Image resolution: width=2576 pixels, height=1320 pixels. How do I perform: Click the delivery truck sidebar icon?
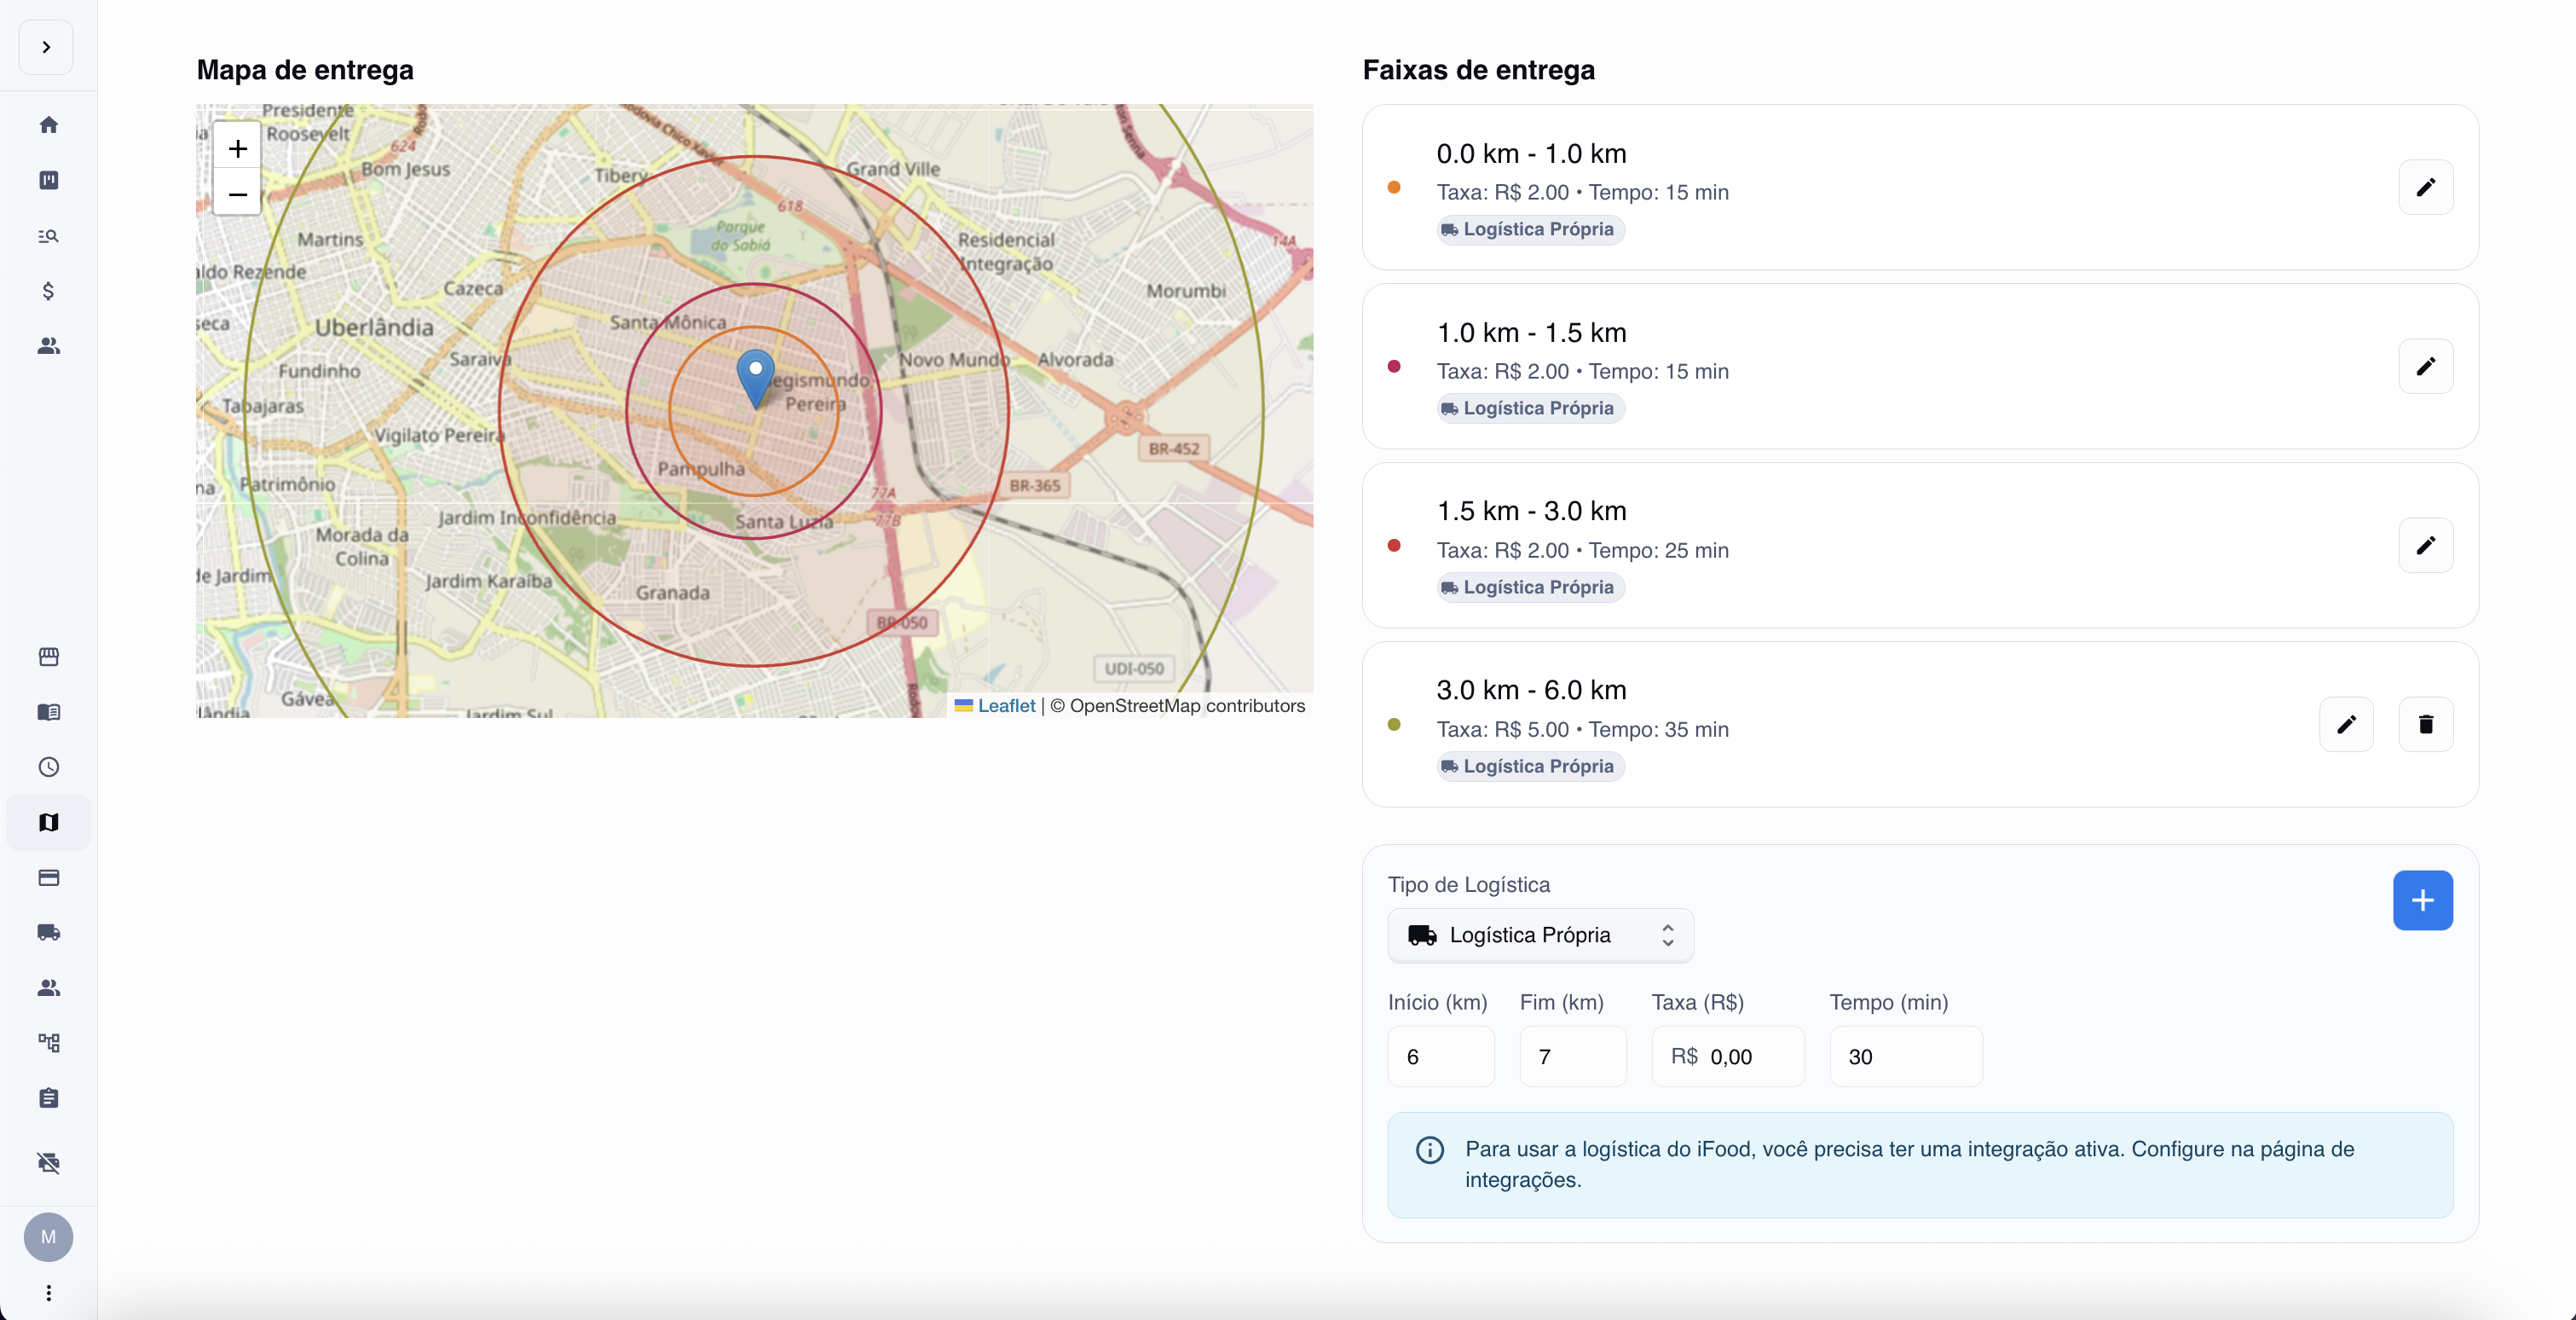click(48, 932)
